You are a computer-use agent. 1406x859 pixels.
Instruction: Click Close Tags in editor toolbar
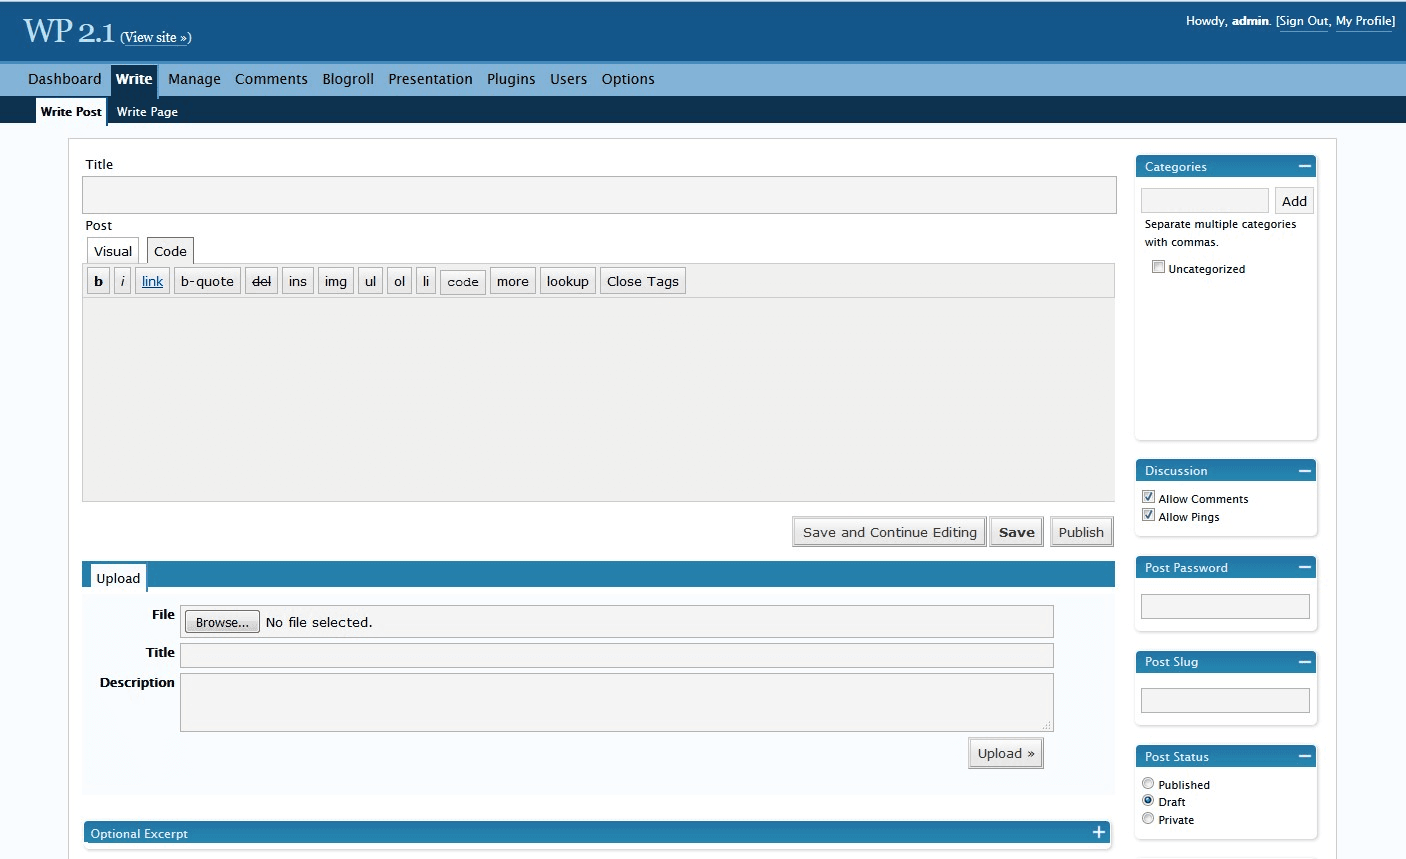point(643,281)
